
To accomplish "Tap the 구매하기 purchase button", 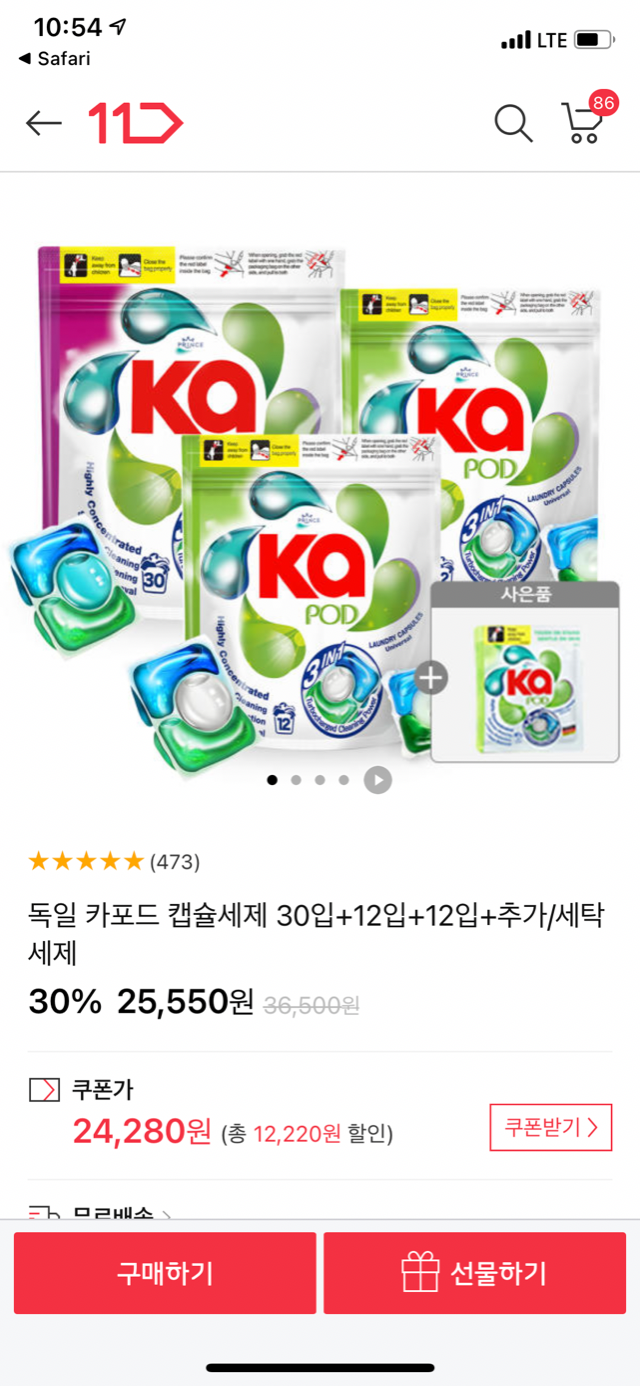I will pos(165,1273).
